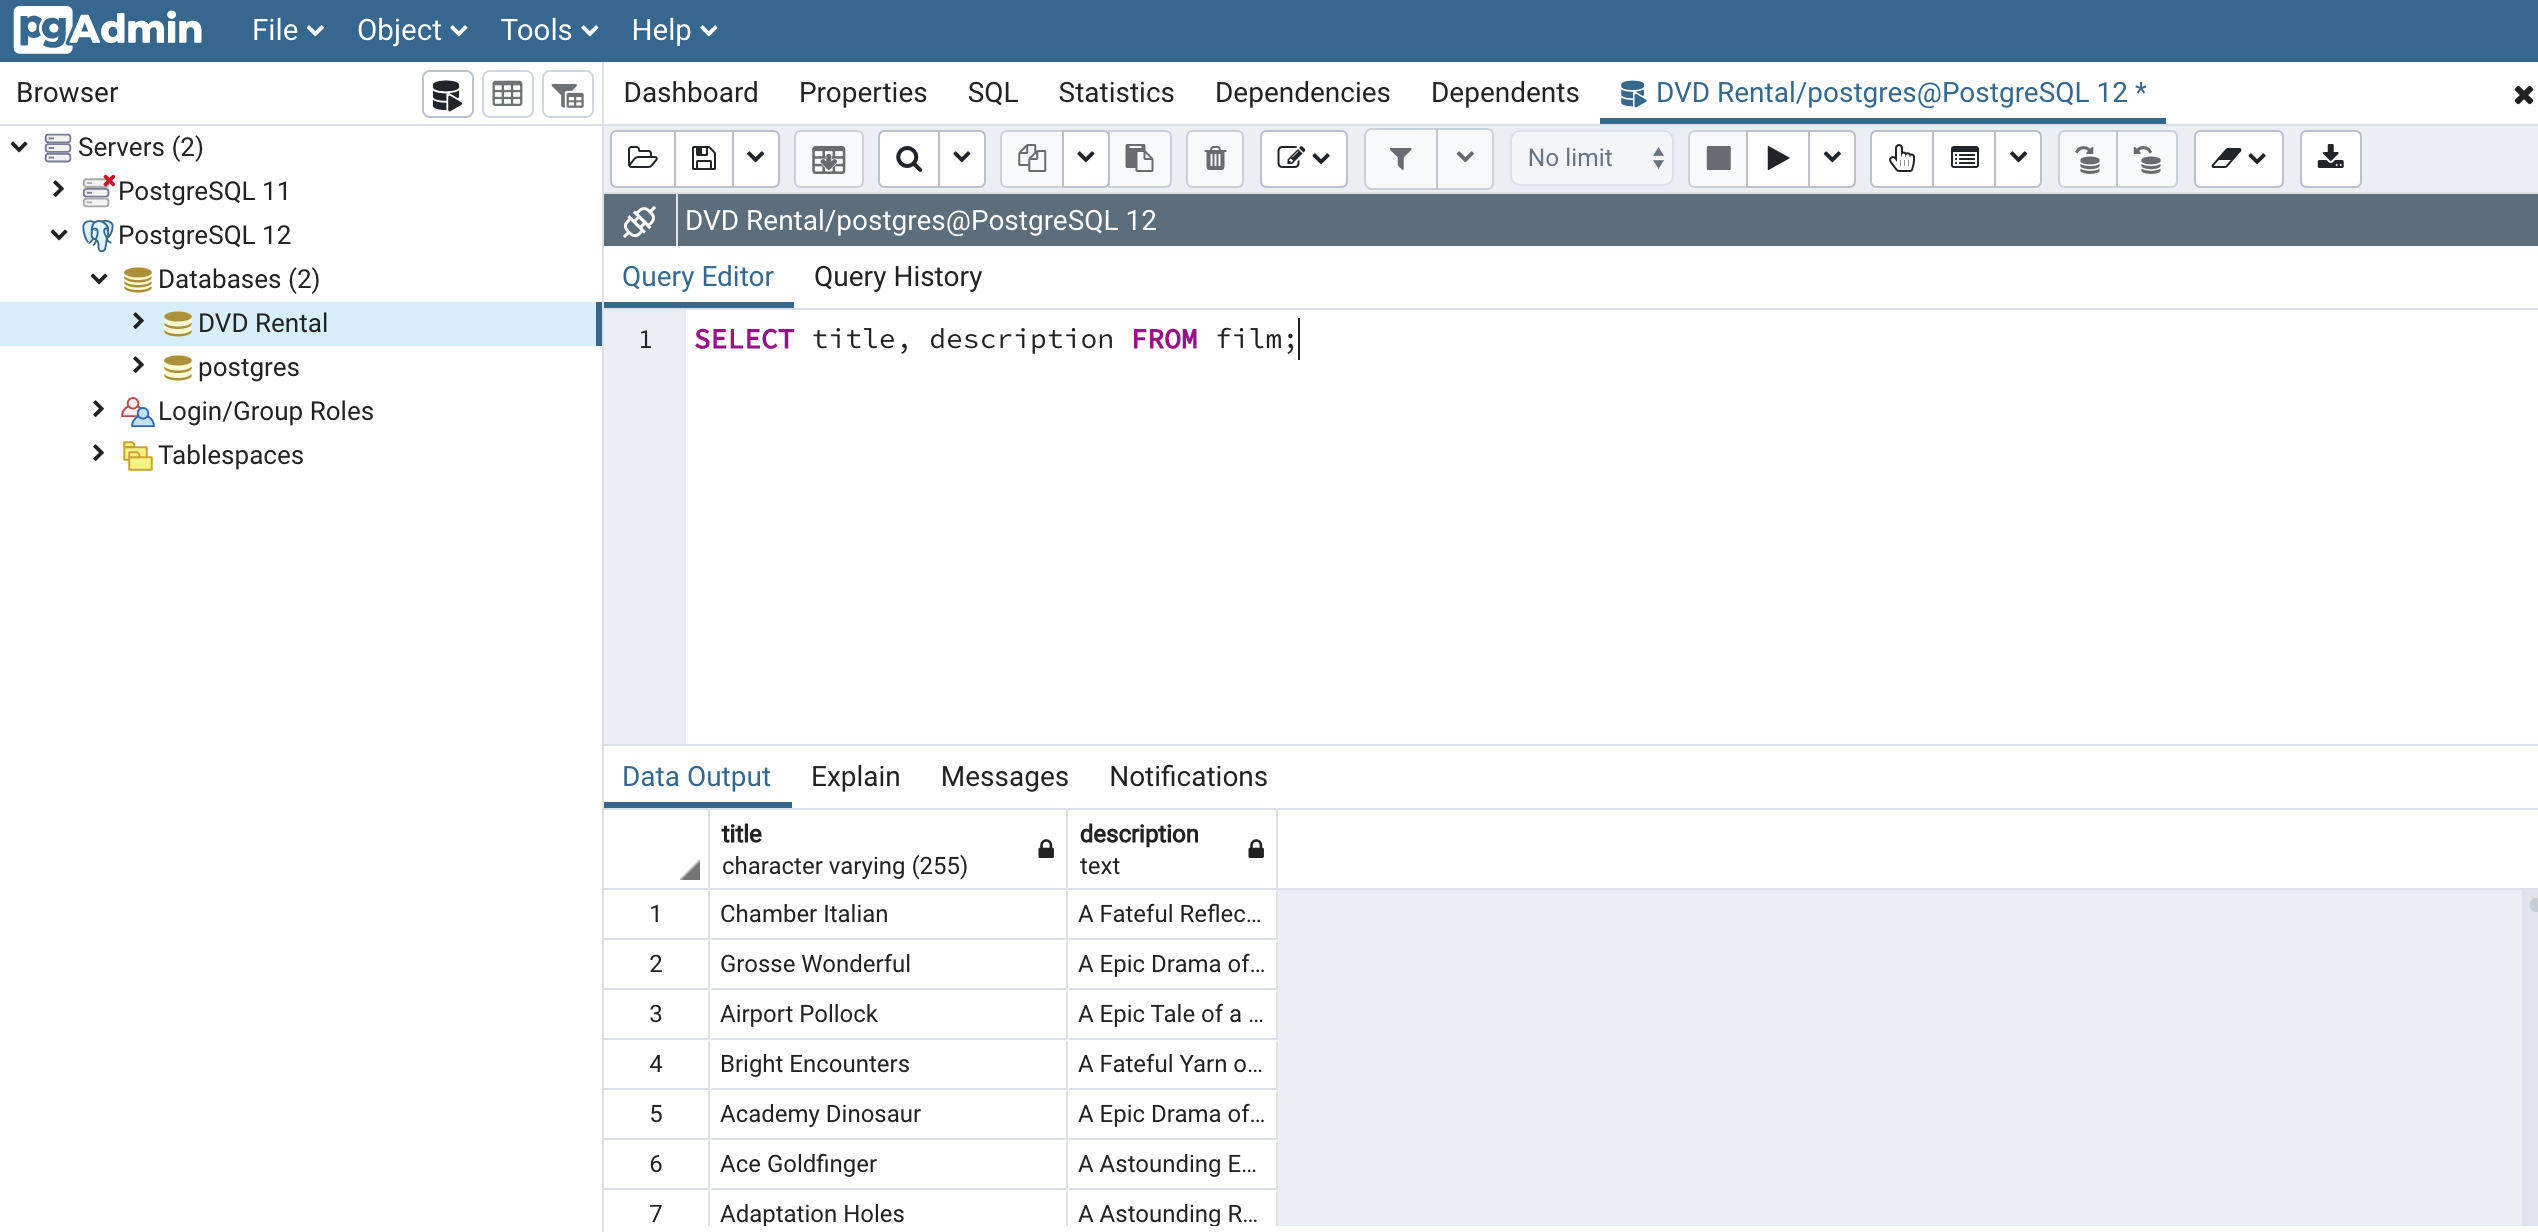
Task: Open the File menu
Action: click(x=288, y=30)
